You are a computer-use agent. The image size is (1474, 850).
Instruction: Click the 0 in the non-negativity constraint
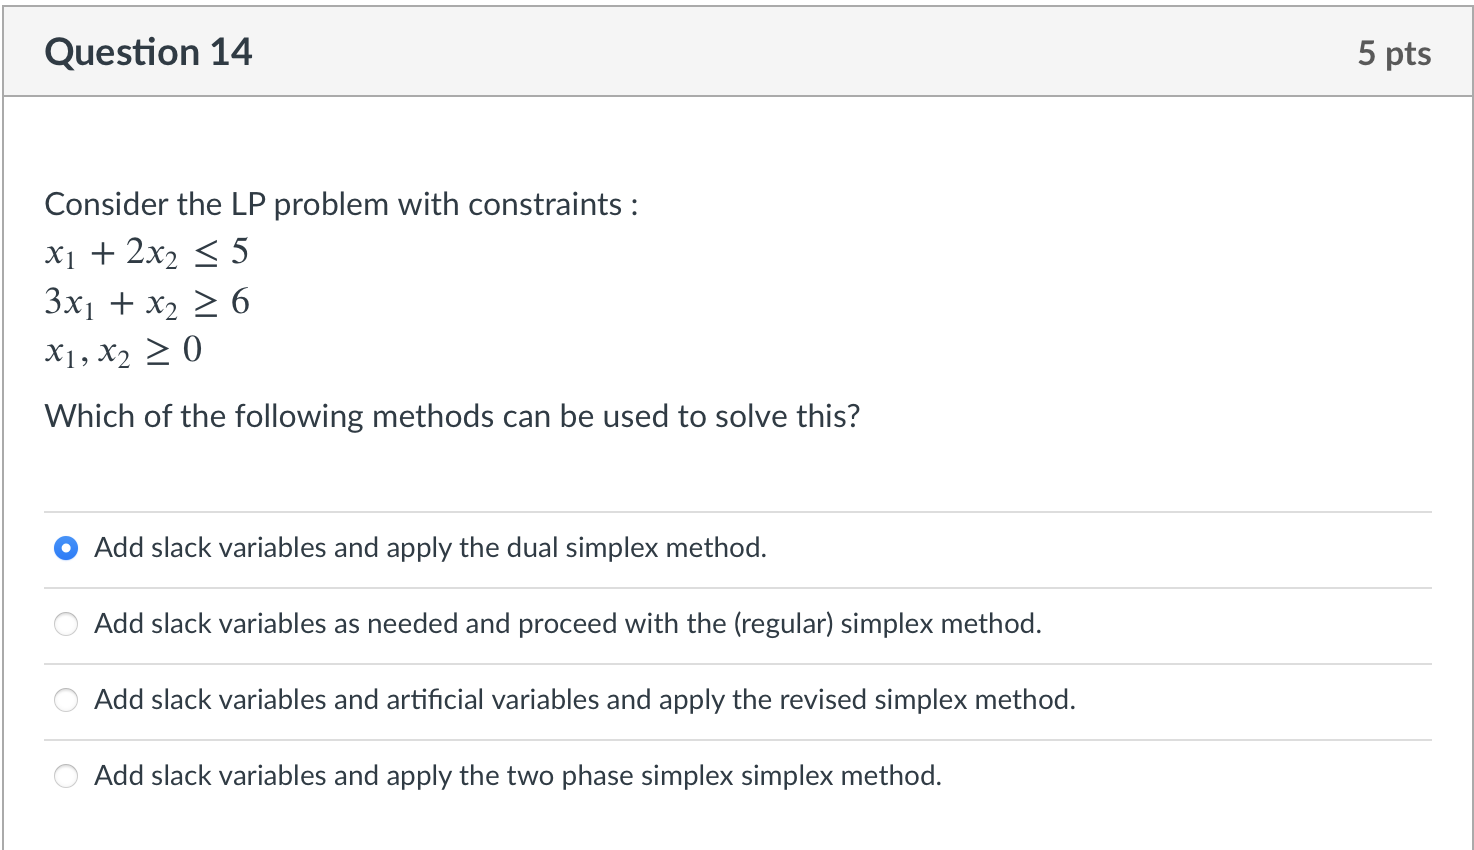tap(193, 350)
